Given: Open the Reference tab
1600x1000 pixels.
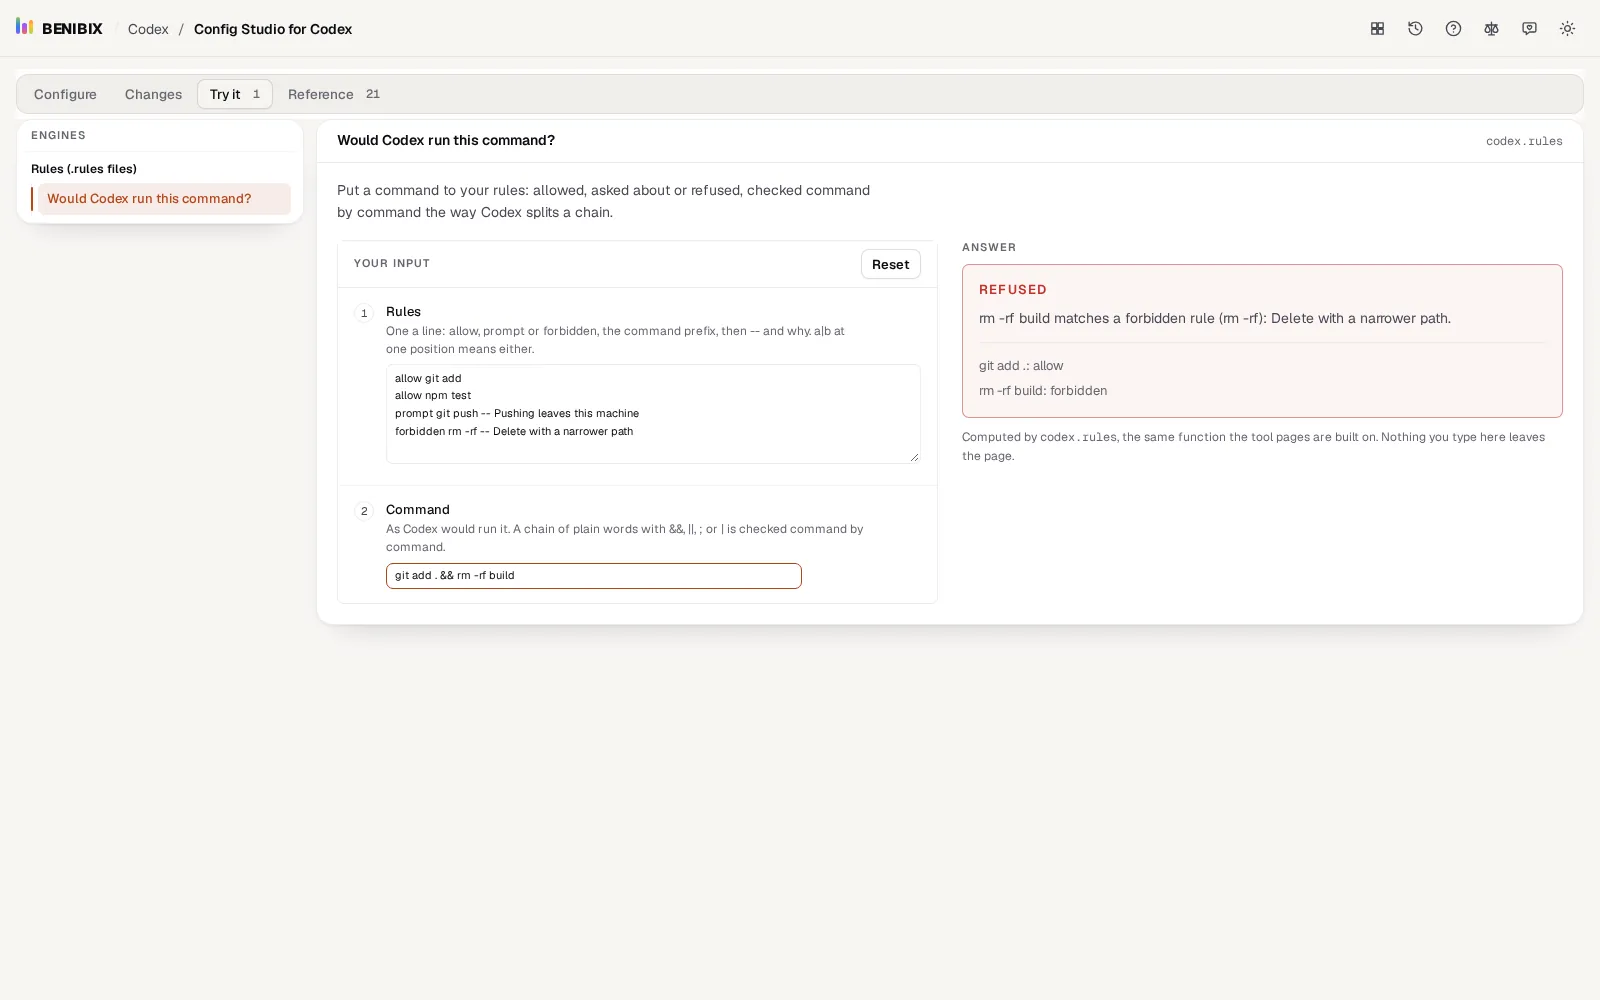Looking at the screenshot, I should (334, 94).
